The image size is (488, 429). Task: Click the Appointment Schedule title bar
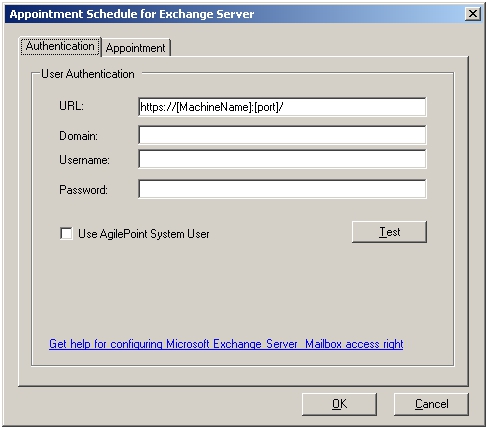233,14
